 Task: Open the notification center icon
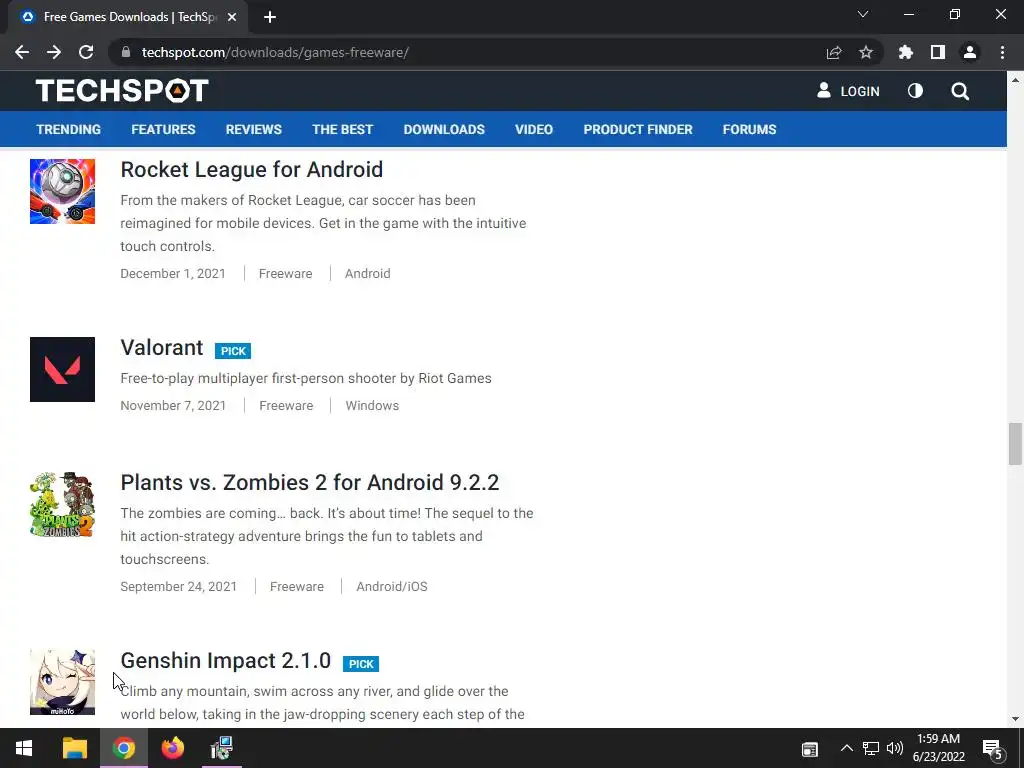[992, 749]
